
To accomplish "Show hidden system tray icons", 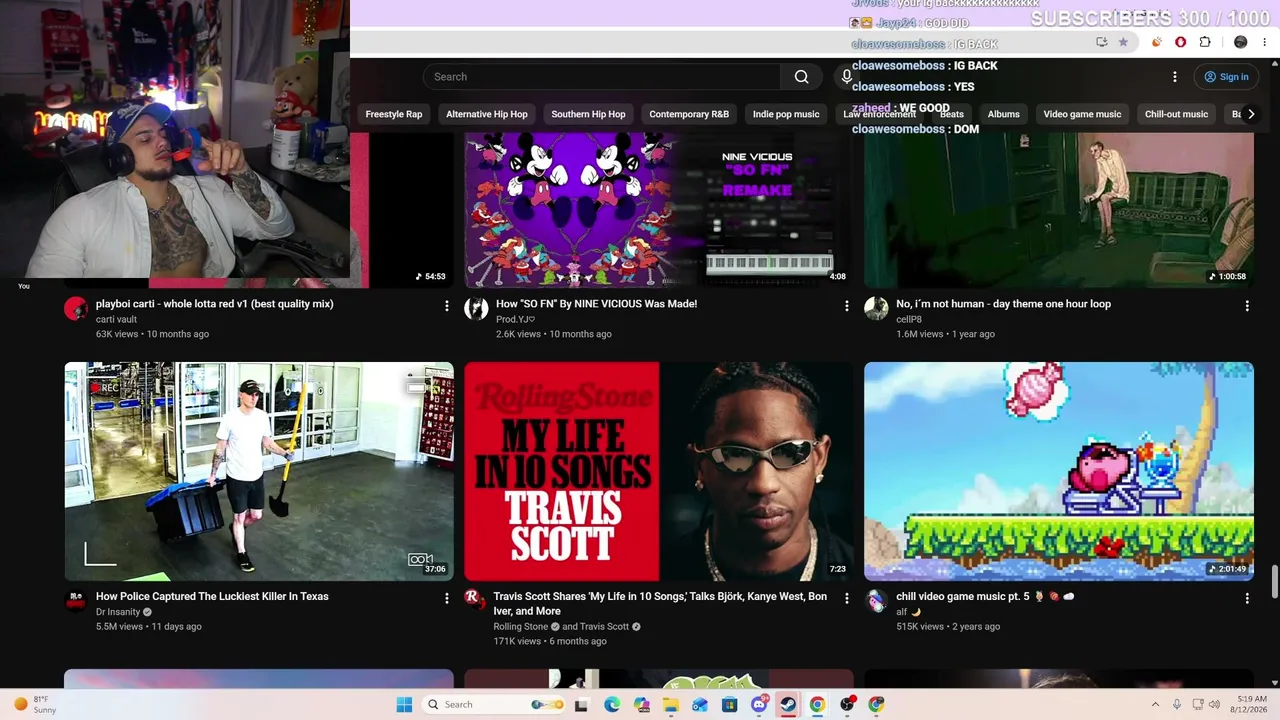I will pos(1155,704).
